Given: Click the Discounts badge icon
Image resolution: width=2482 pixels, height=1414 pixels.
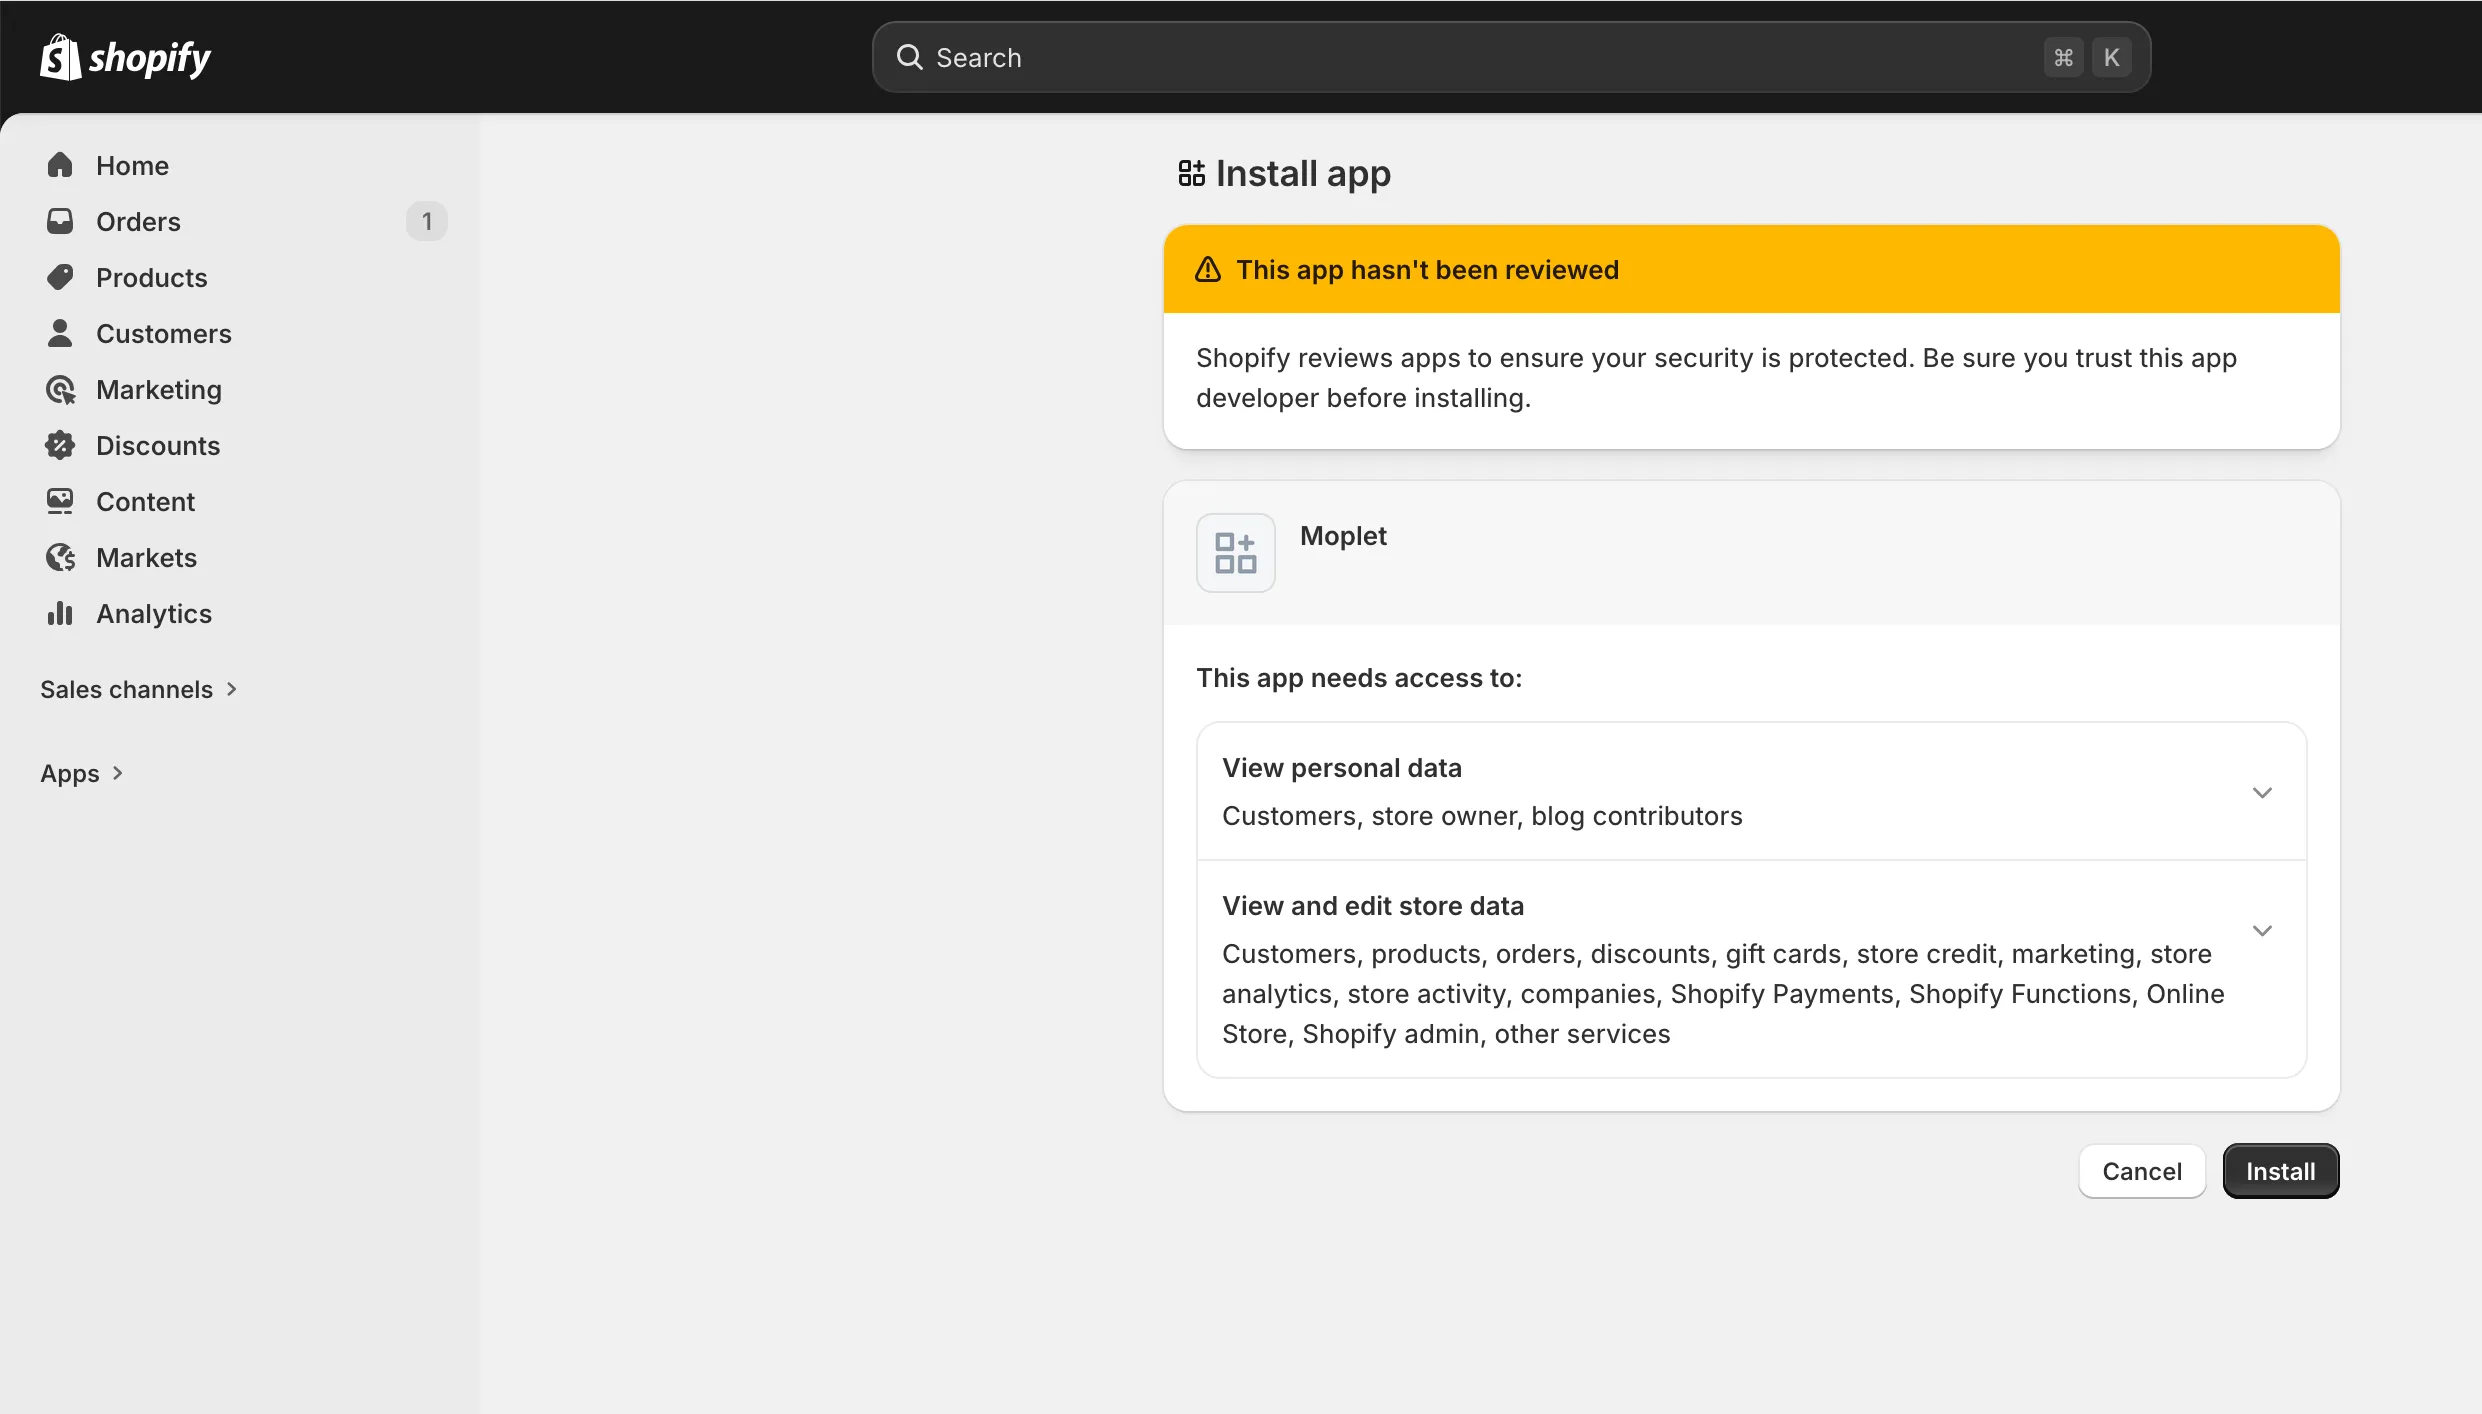Looking at the screenshot, I should [60, 445].
